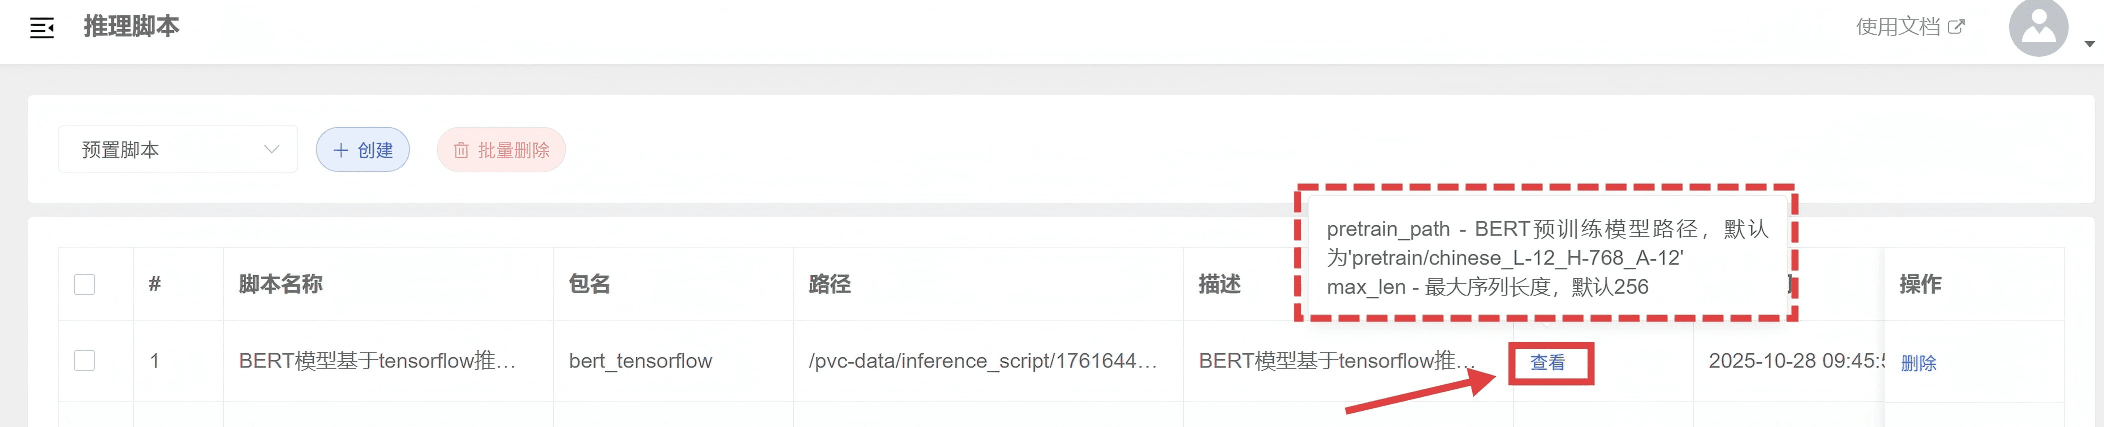Click the bert_tensorflow package name cell
The image size is (2104, 427).
pos(640,361)
